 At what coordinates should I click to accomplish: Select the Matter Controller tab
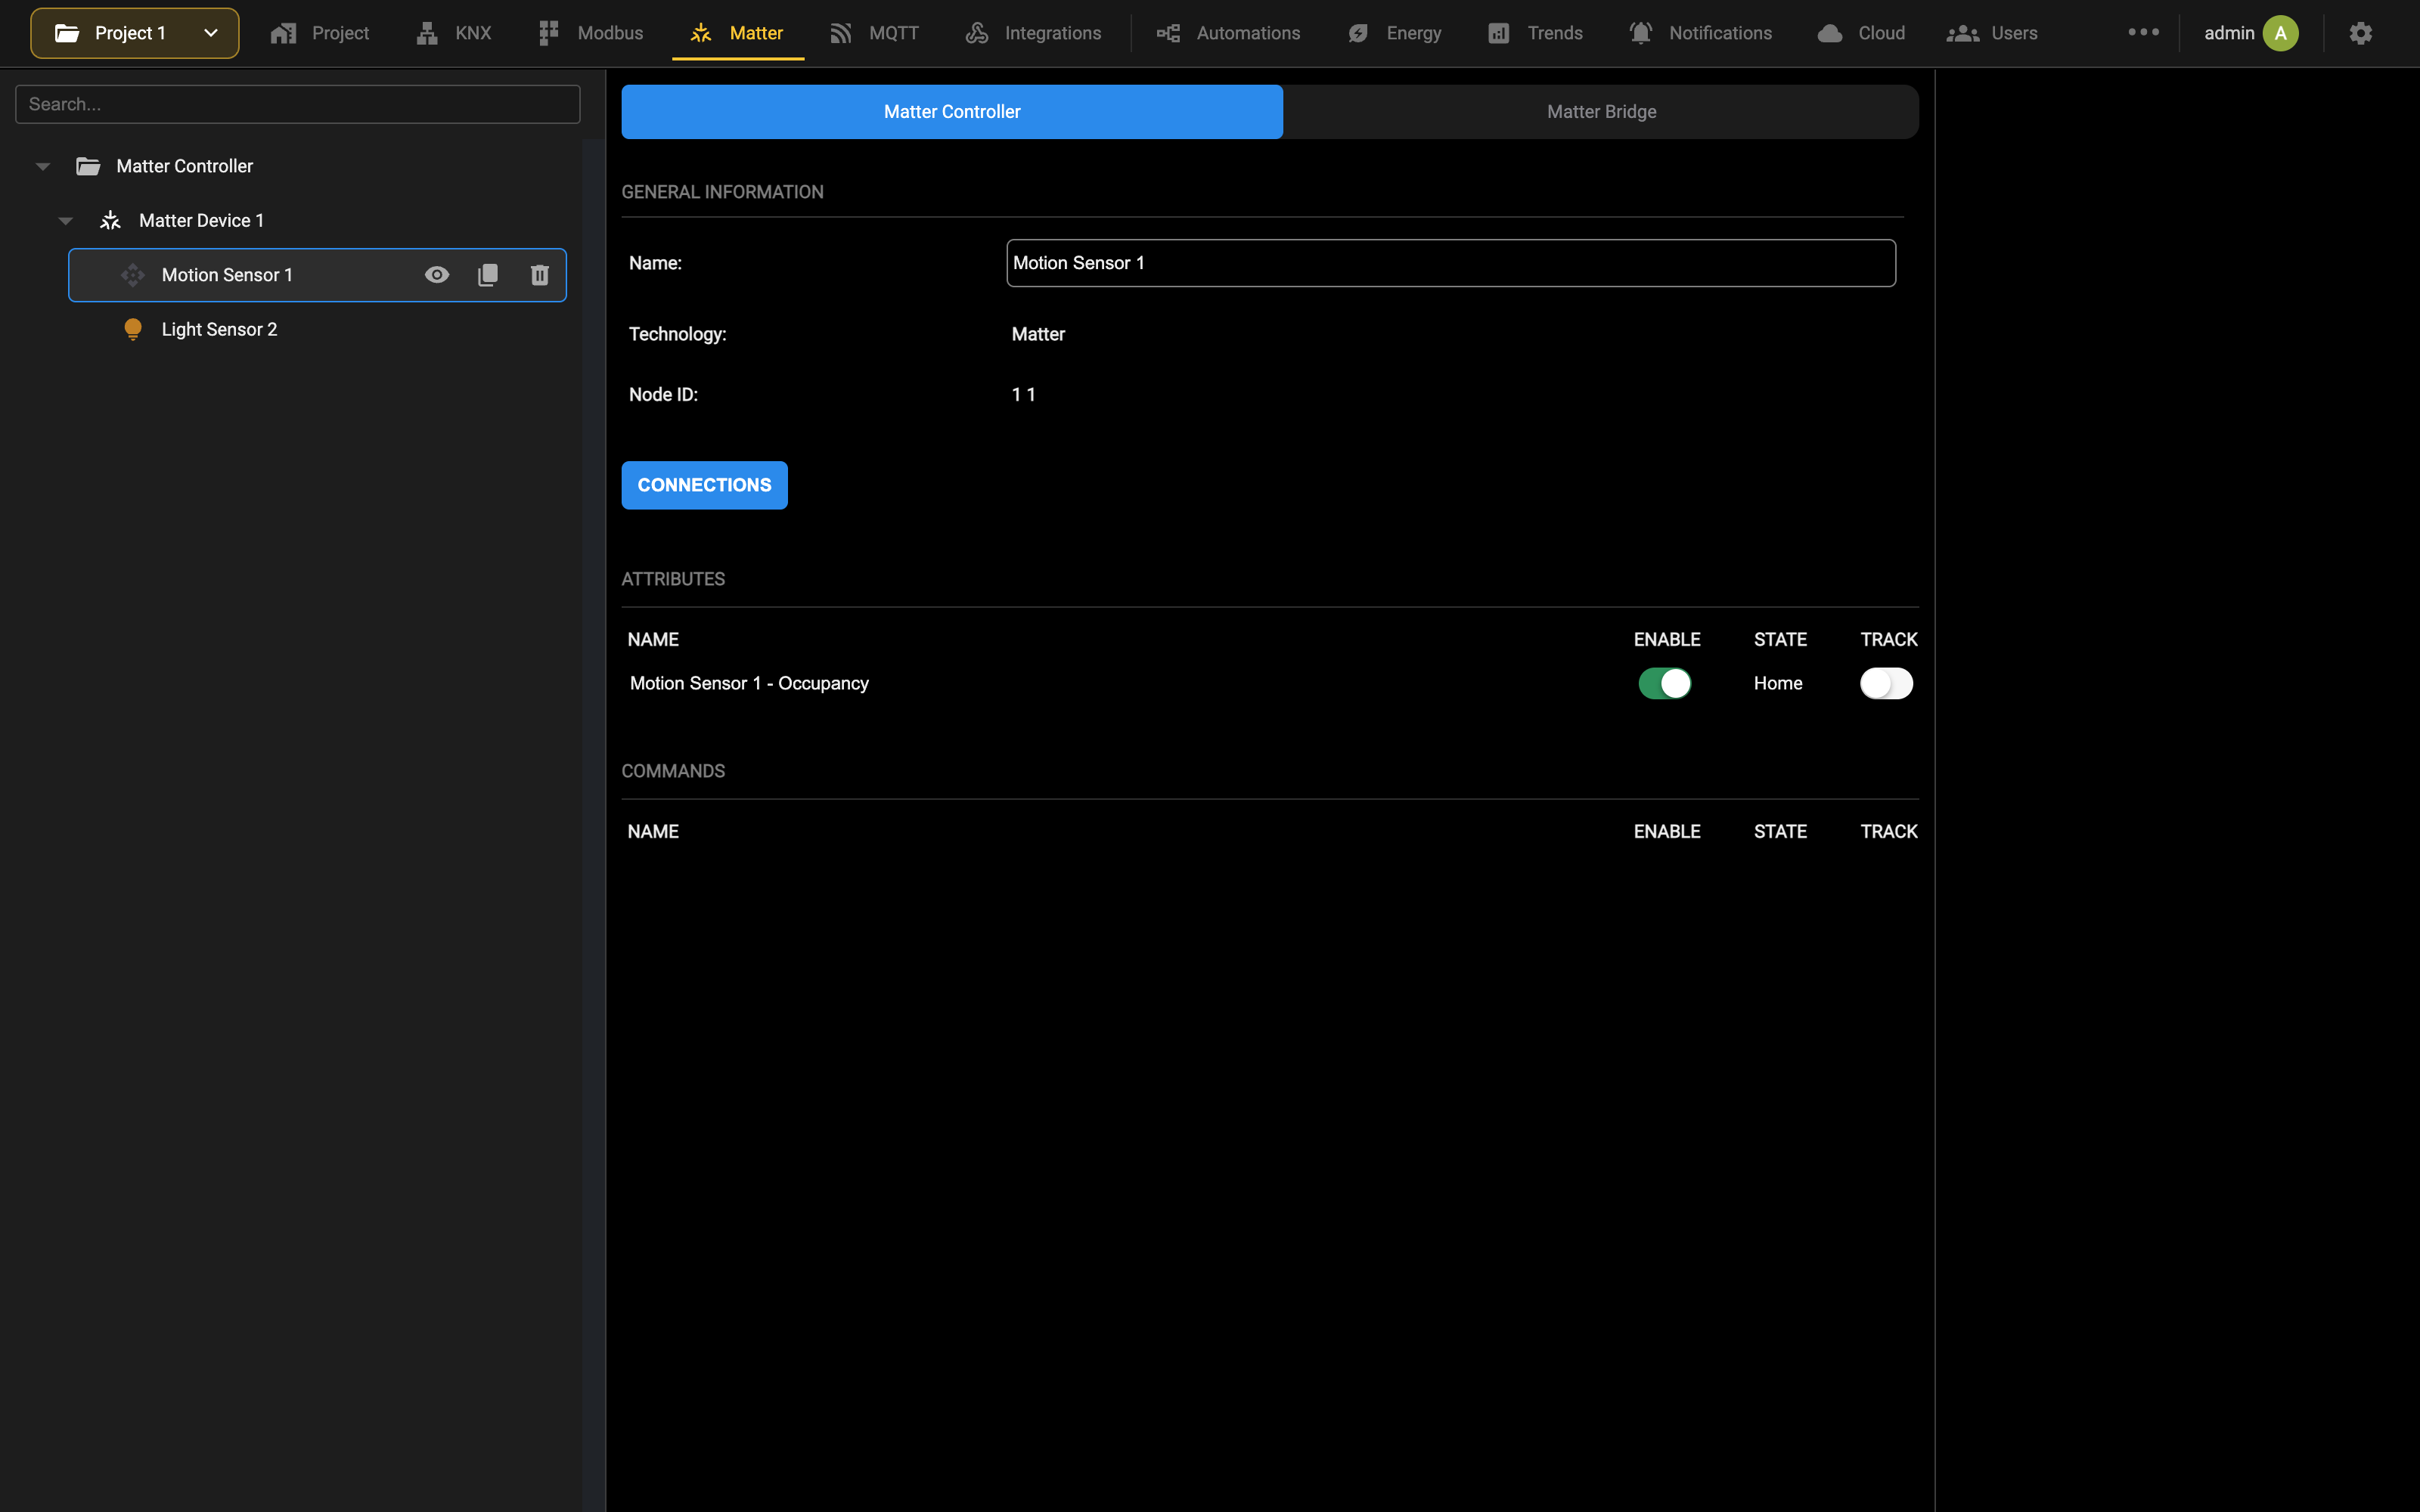952,112
